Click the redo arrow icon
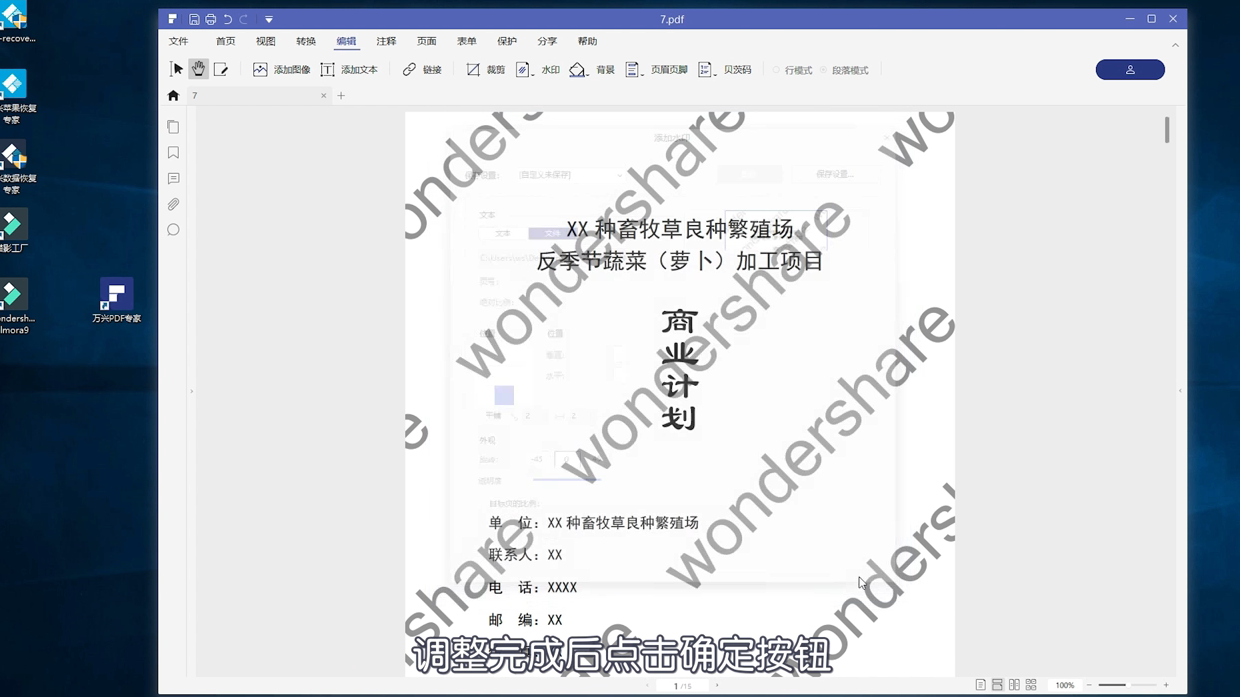Screen dimensions: 1240x697 point(243,19)
